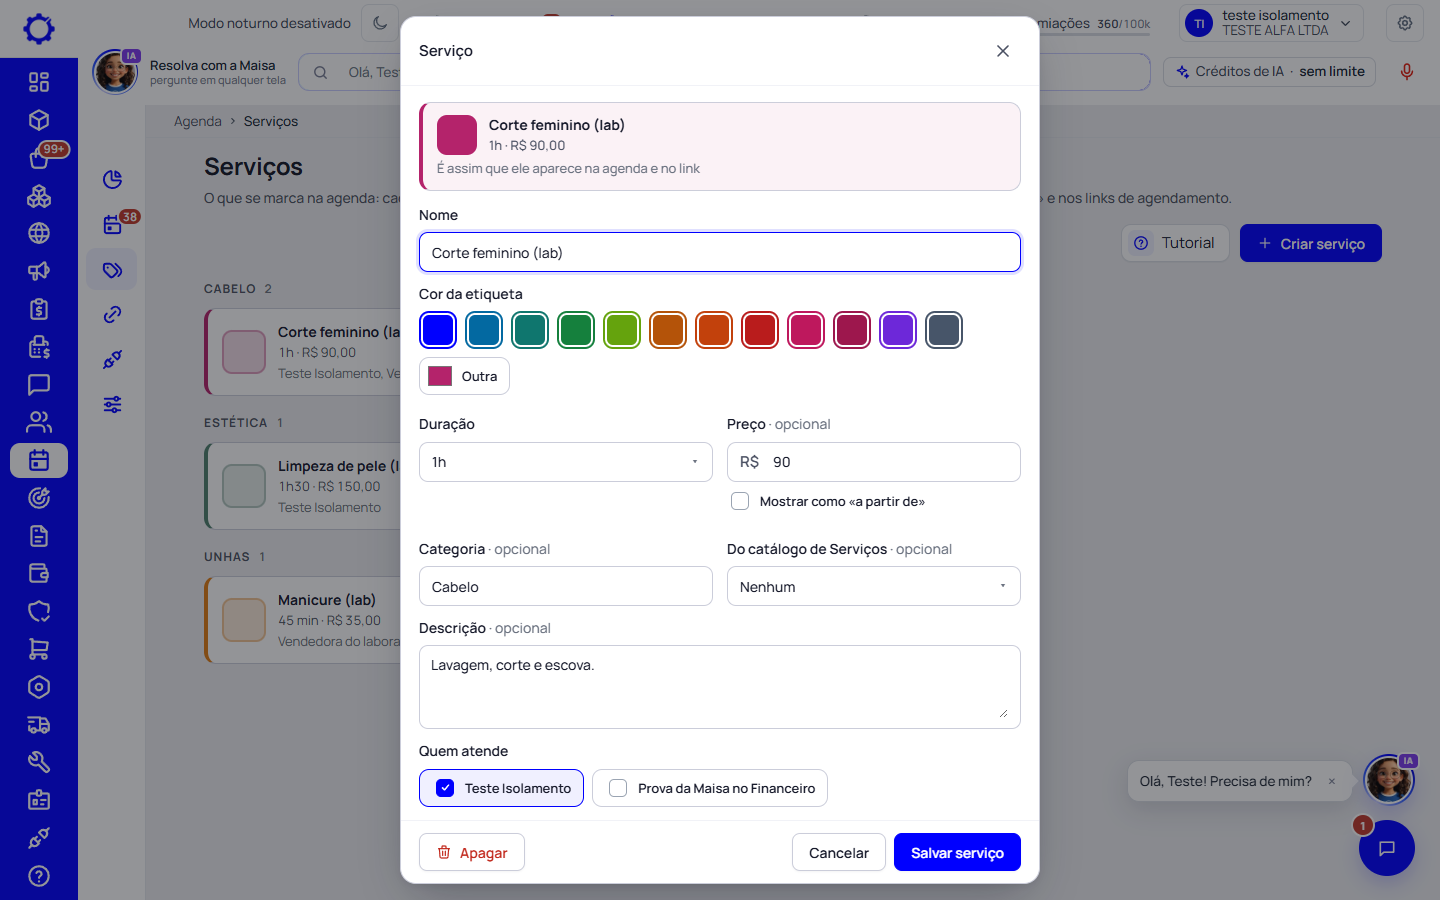Select the slate gray label color swatch
The image size is (1440, 900).
(x=944, y=330)
